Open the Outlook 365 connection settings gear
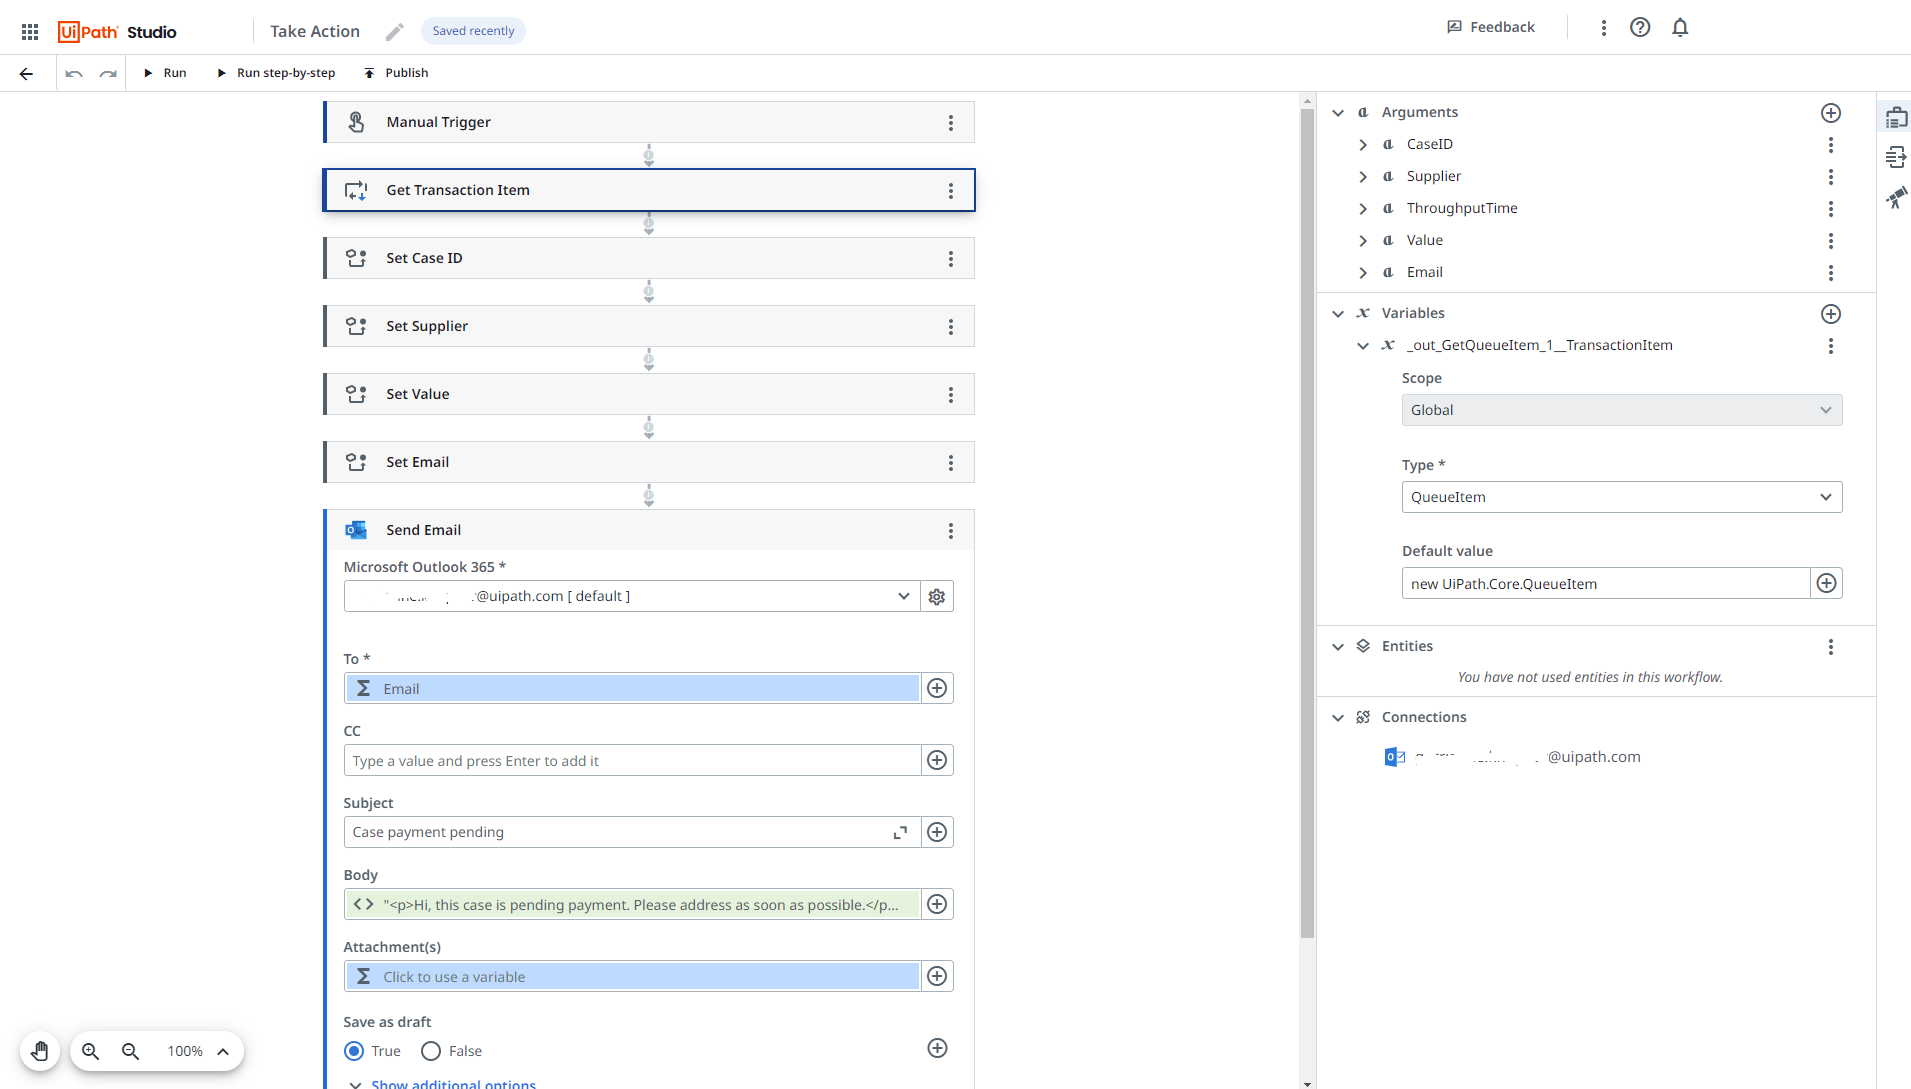 click(936, 596)
